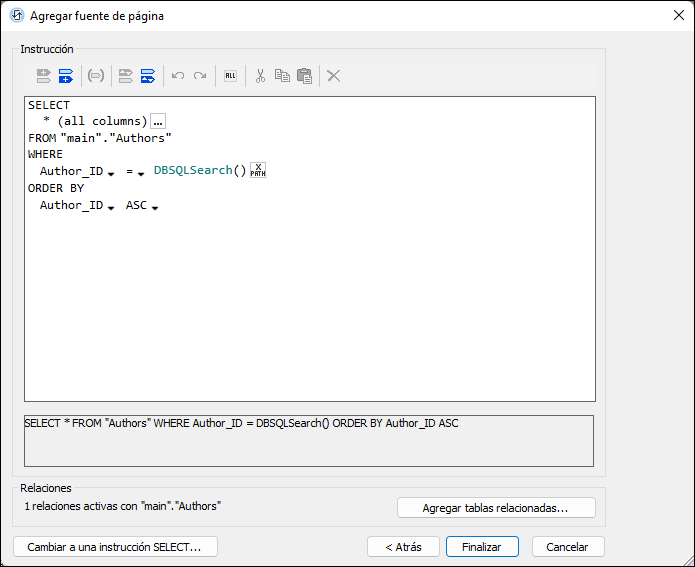Click the ALL toolbar icon
The height and width of the screenshot is (567, 695).
tap(230, 75)
